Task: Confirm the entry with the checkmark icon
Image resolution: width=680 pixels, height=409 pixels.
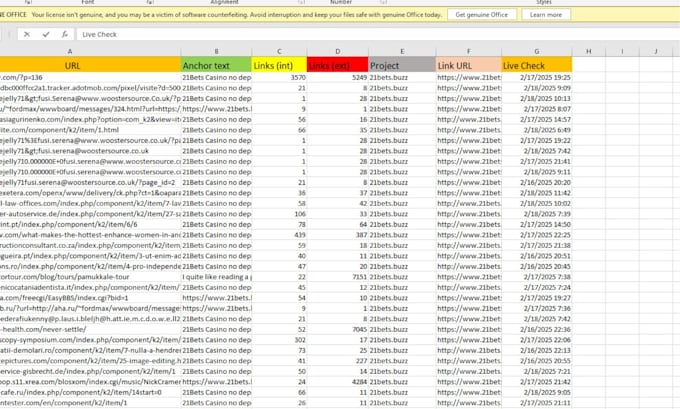Action: pyautogui.click(x=46, y=34)
